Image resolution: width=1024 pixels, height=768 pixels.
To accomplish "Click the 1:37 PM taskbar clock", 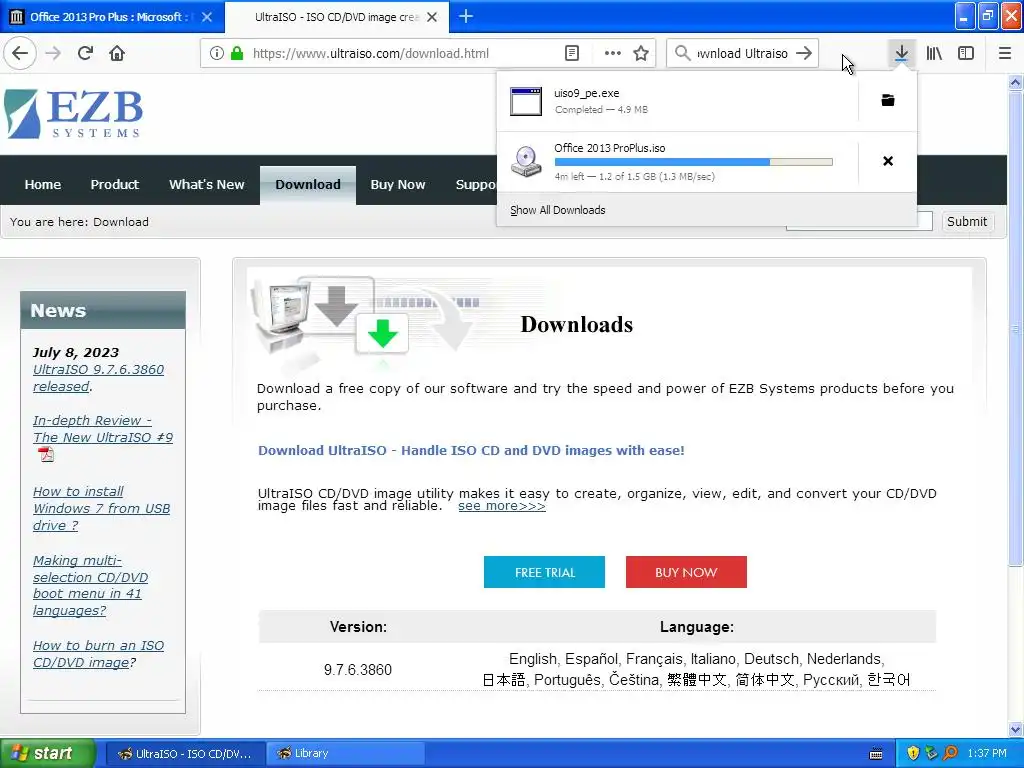I will (x=987, y=754).
